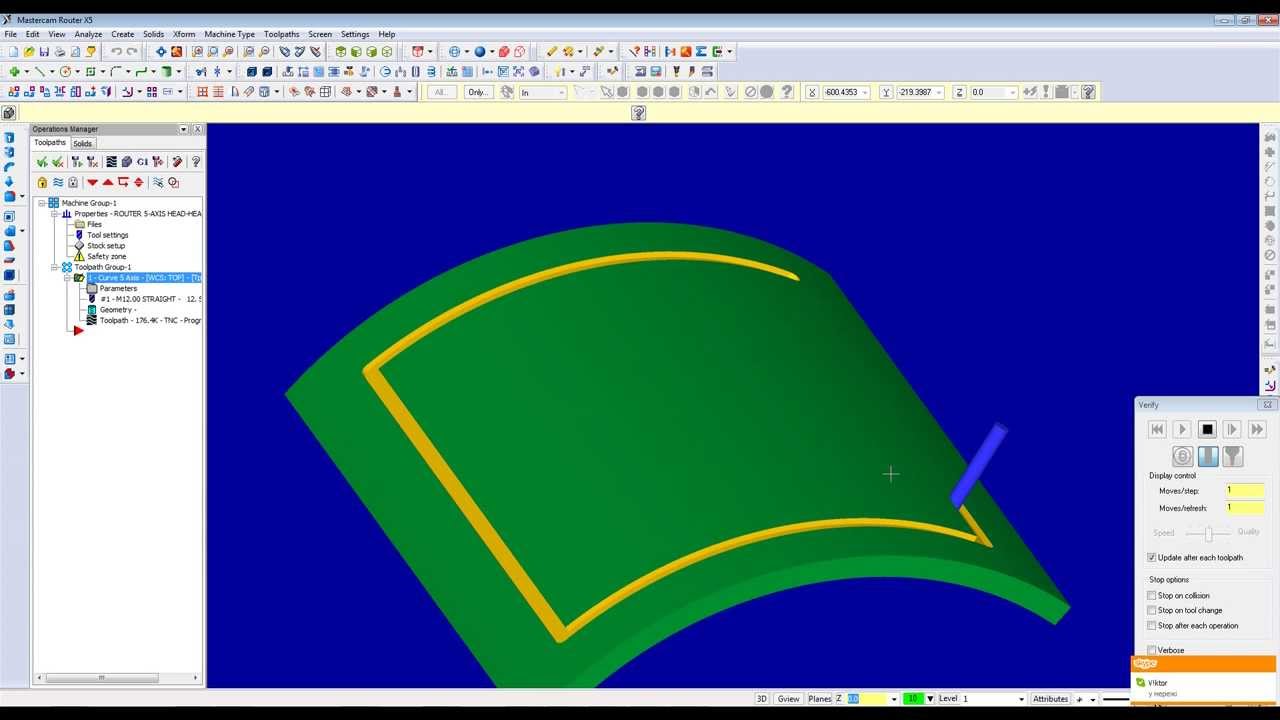Click Verify fast forward button
The height and width of the screenshot is (720, 1280).
pos(1257,429)
